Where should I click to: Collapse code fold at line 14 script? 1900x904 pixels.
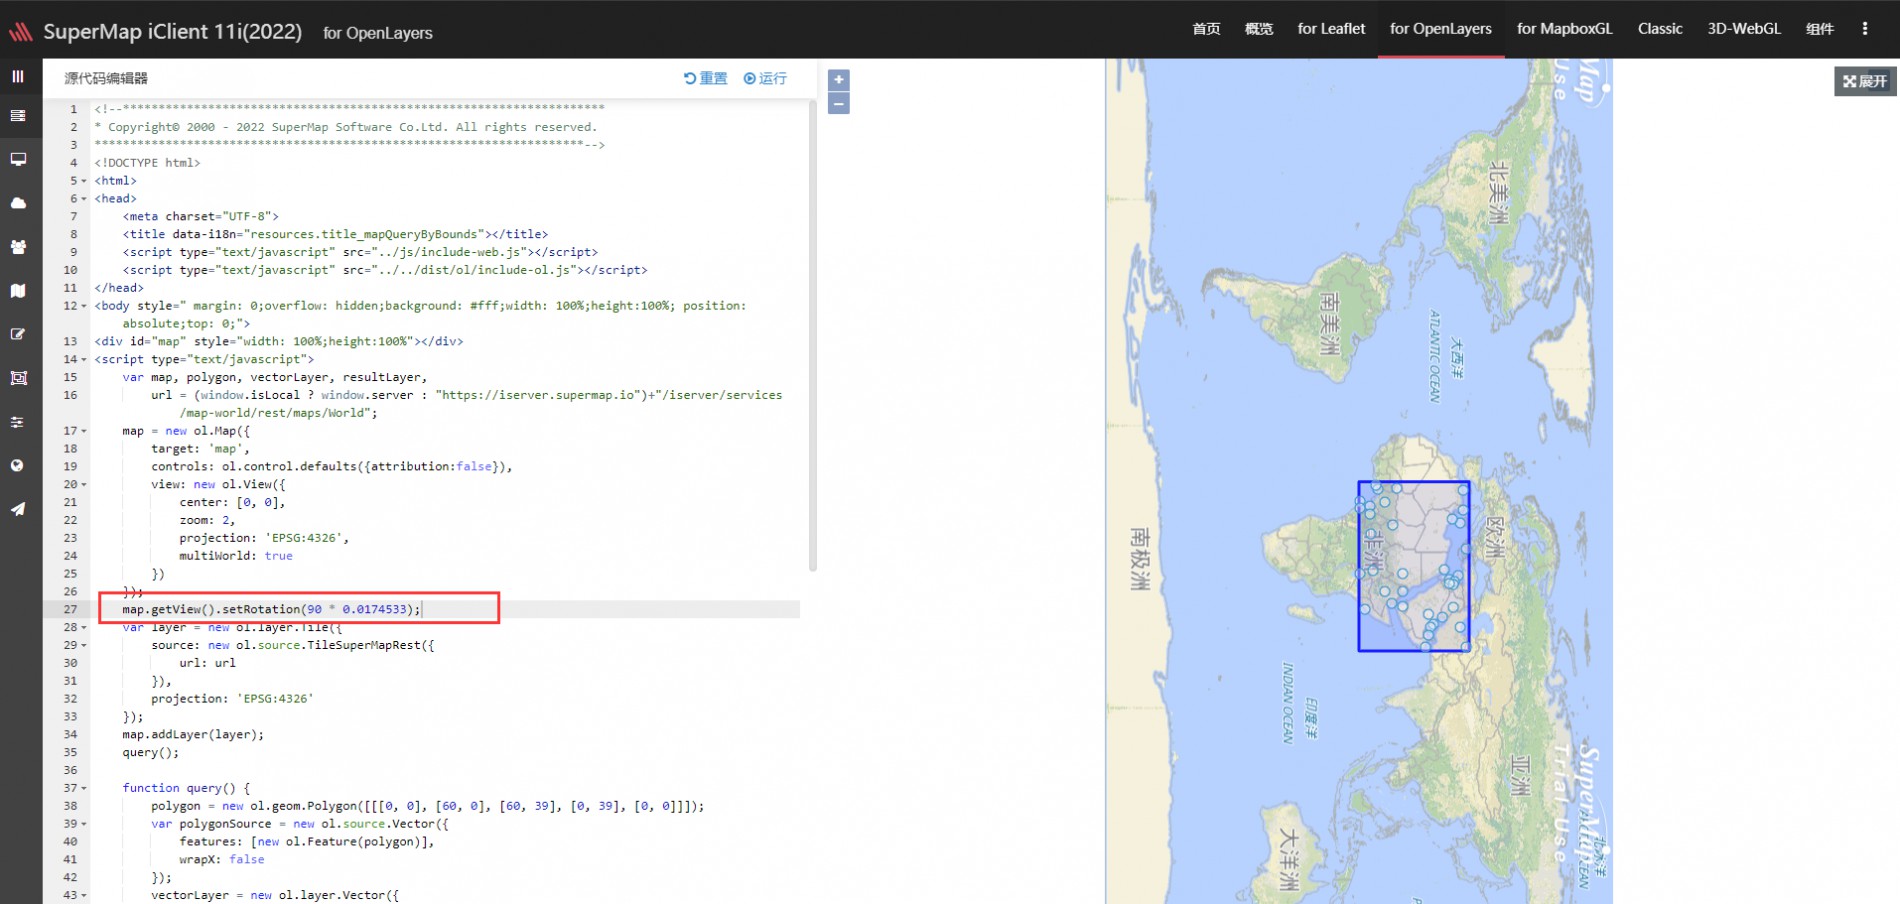click(x=84, y=360)
